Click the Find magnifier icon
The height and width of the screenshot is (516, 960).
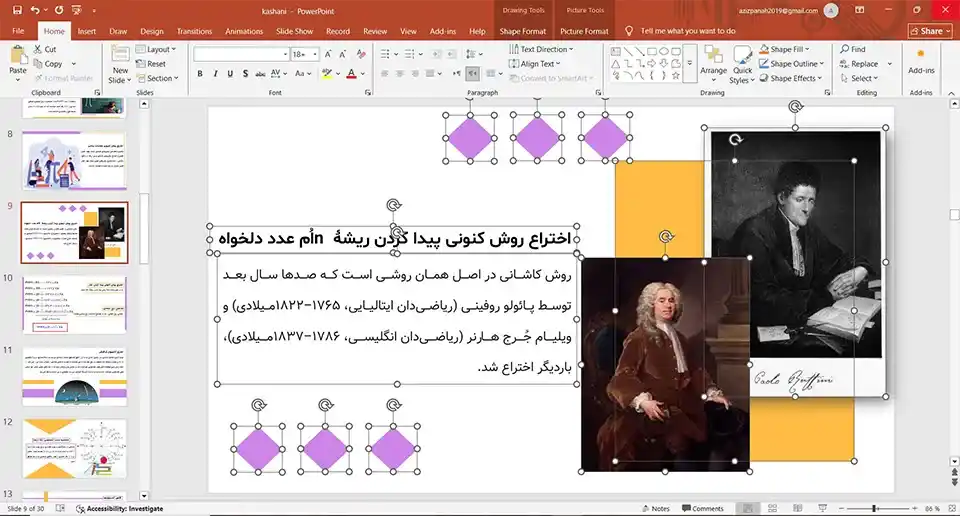pos(845,49)
